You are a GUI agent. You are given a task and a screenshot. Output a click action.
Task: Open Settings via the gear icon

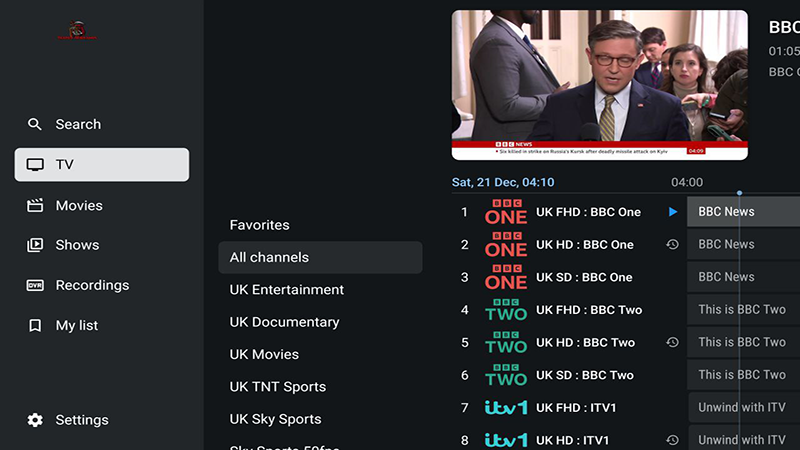click(35, 420)
